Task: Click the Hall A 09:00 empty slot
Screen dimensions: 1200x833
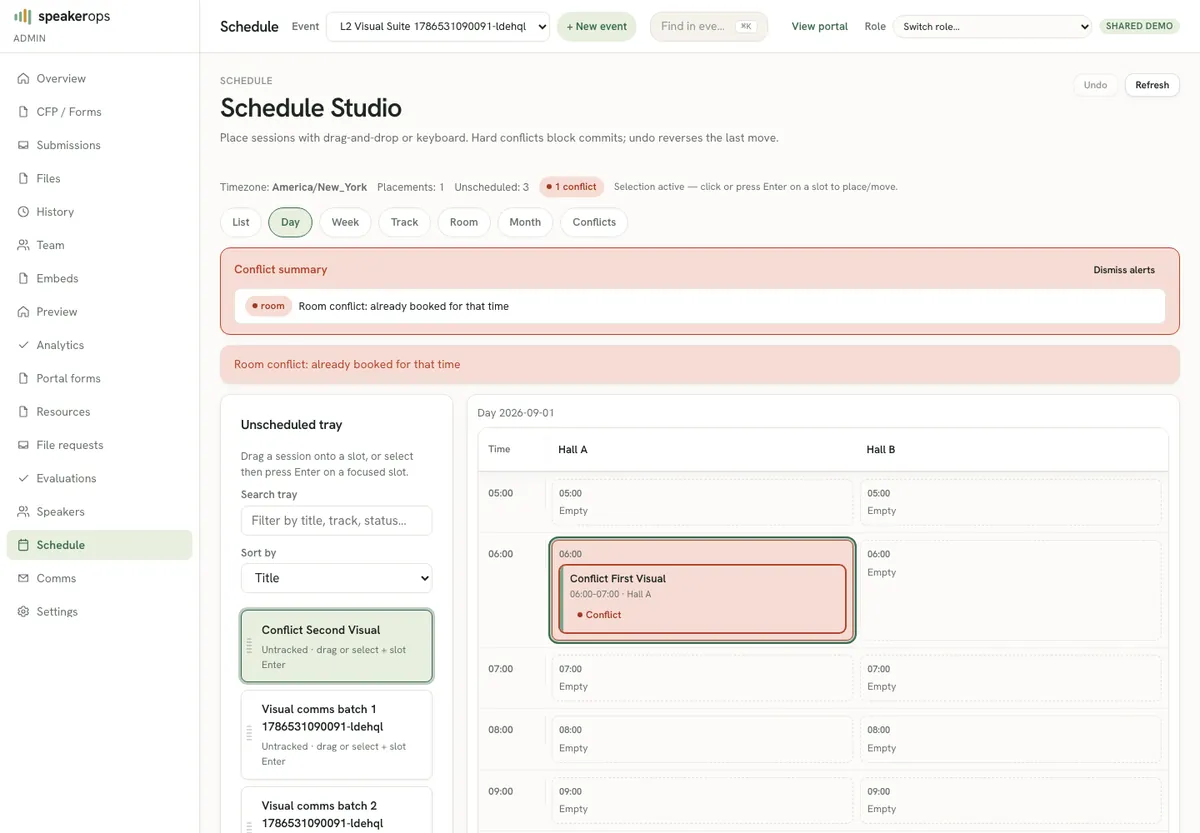Action: (703, 800)
